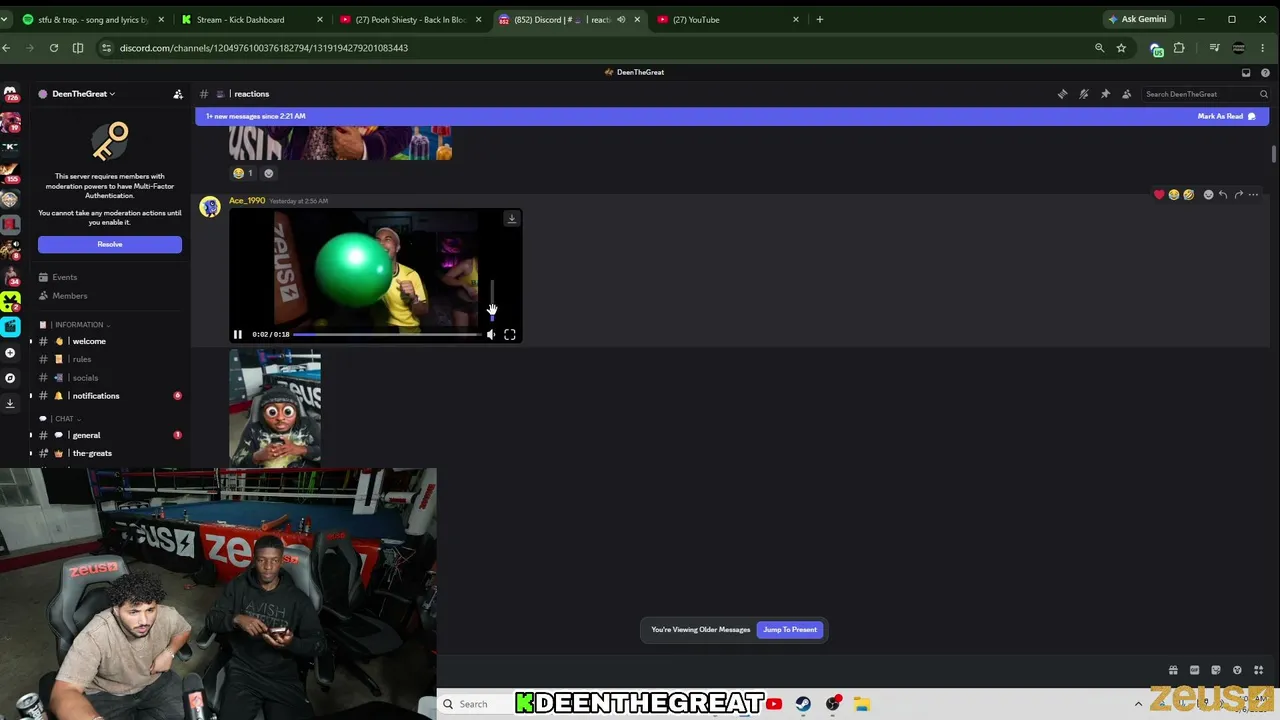This screenshot has height=720, width=1280.
Task: Collapse the INFORMATION category
Action: pyautogui.click(x=78, y=325)
